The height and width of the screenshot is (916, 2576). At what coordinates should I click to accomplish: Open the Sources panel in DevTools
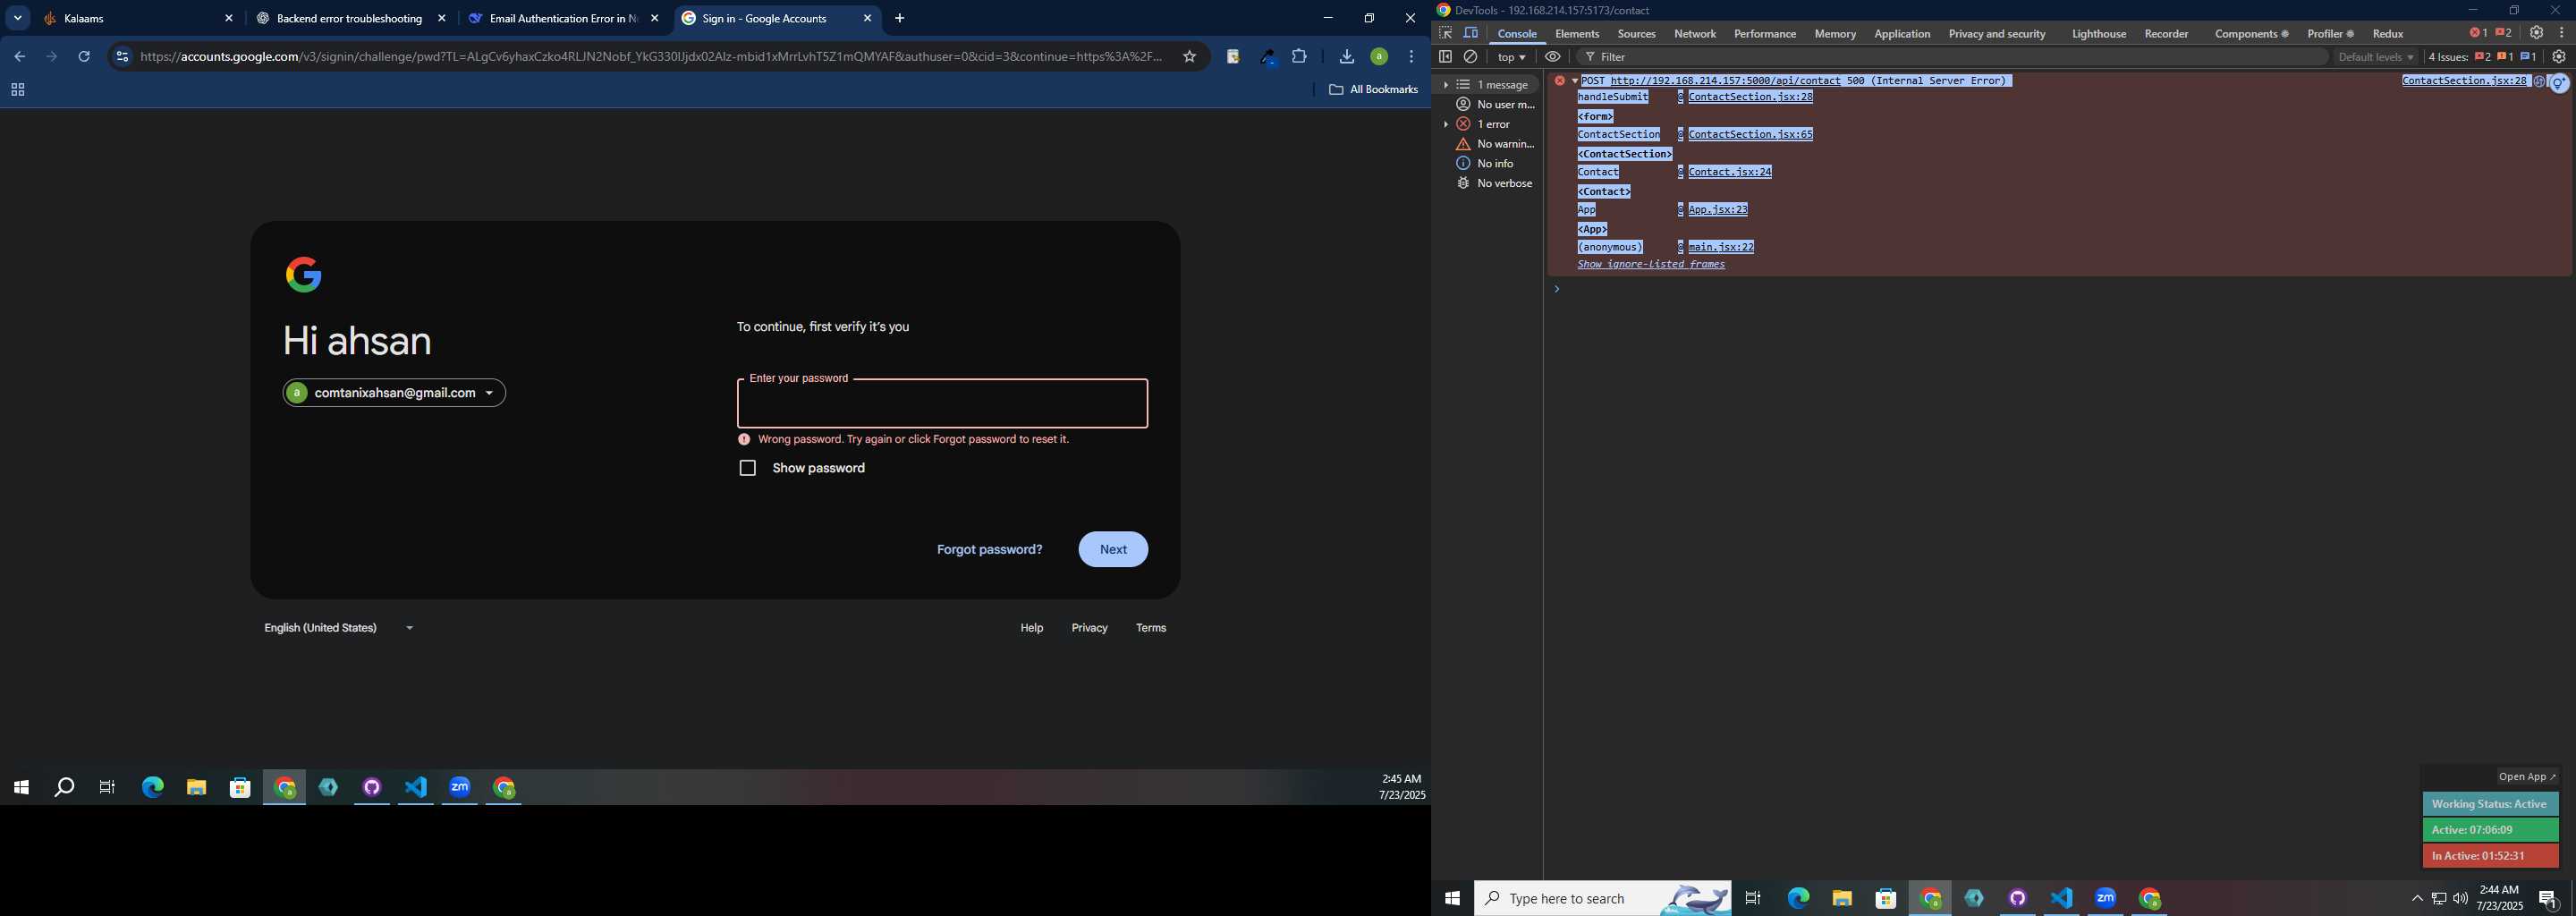coord(1636,34)
